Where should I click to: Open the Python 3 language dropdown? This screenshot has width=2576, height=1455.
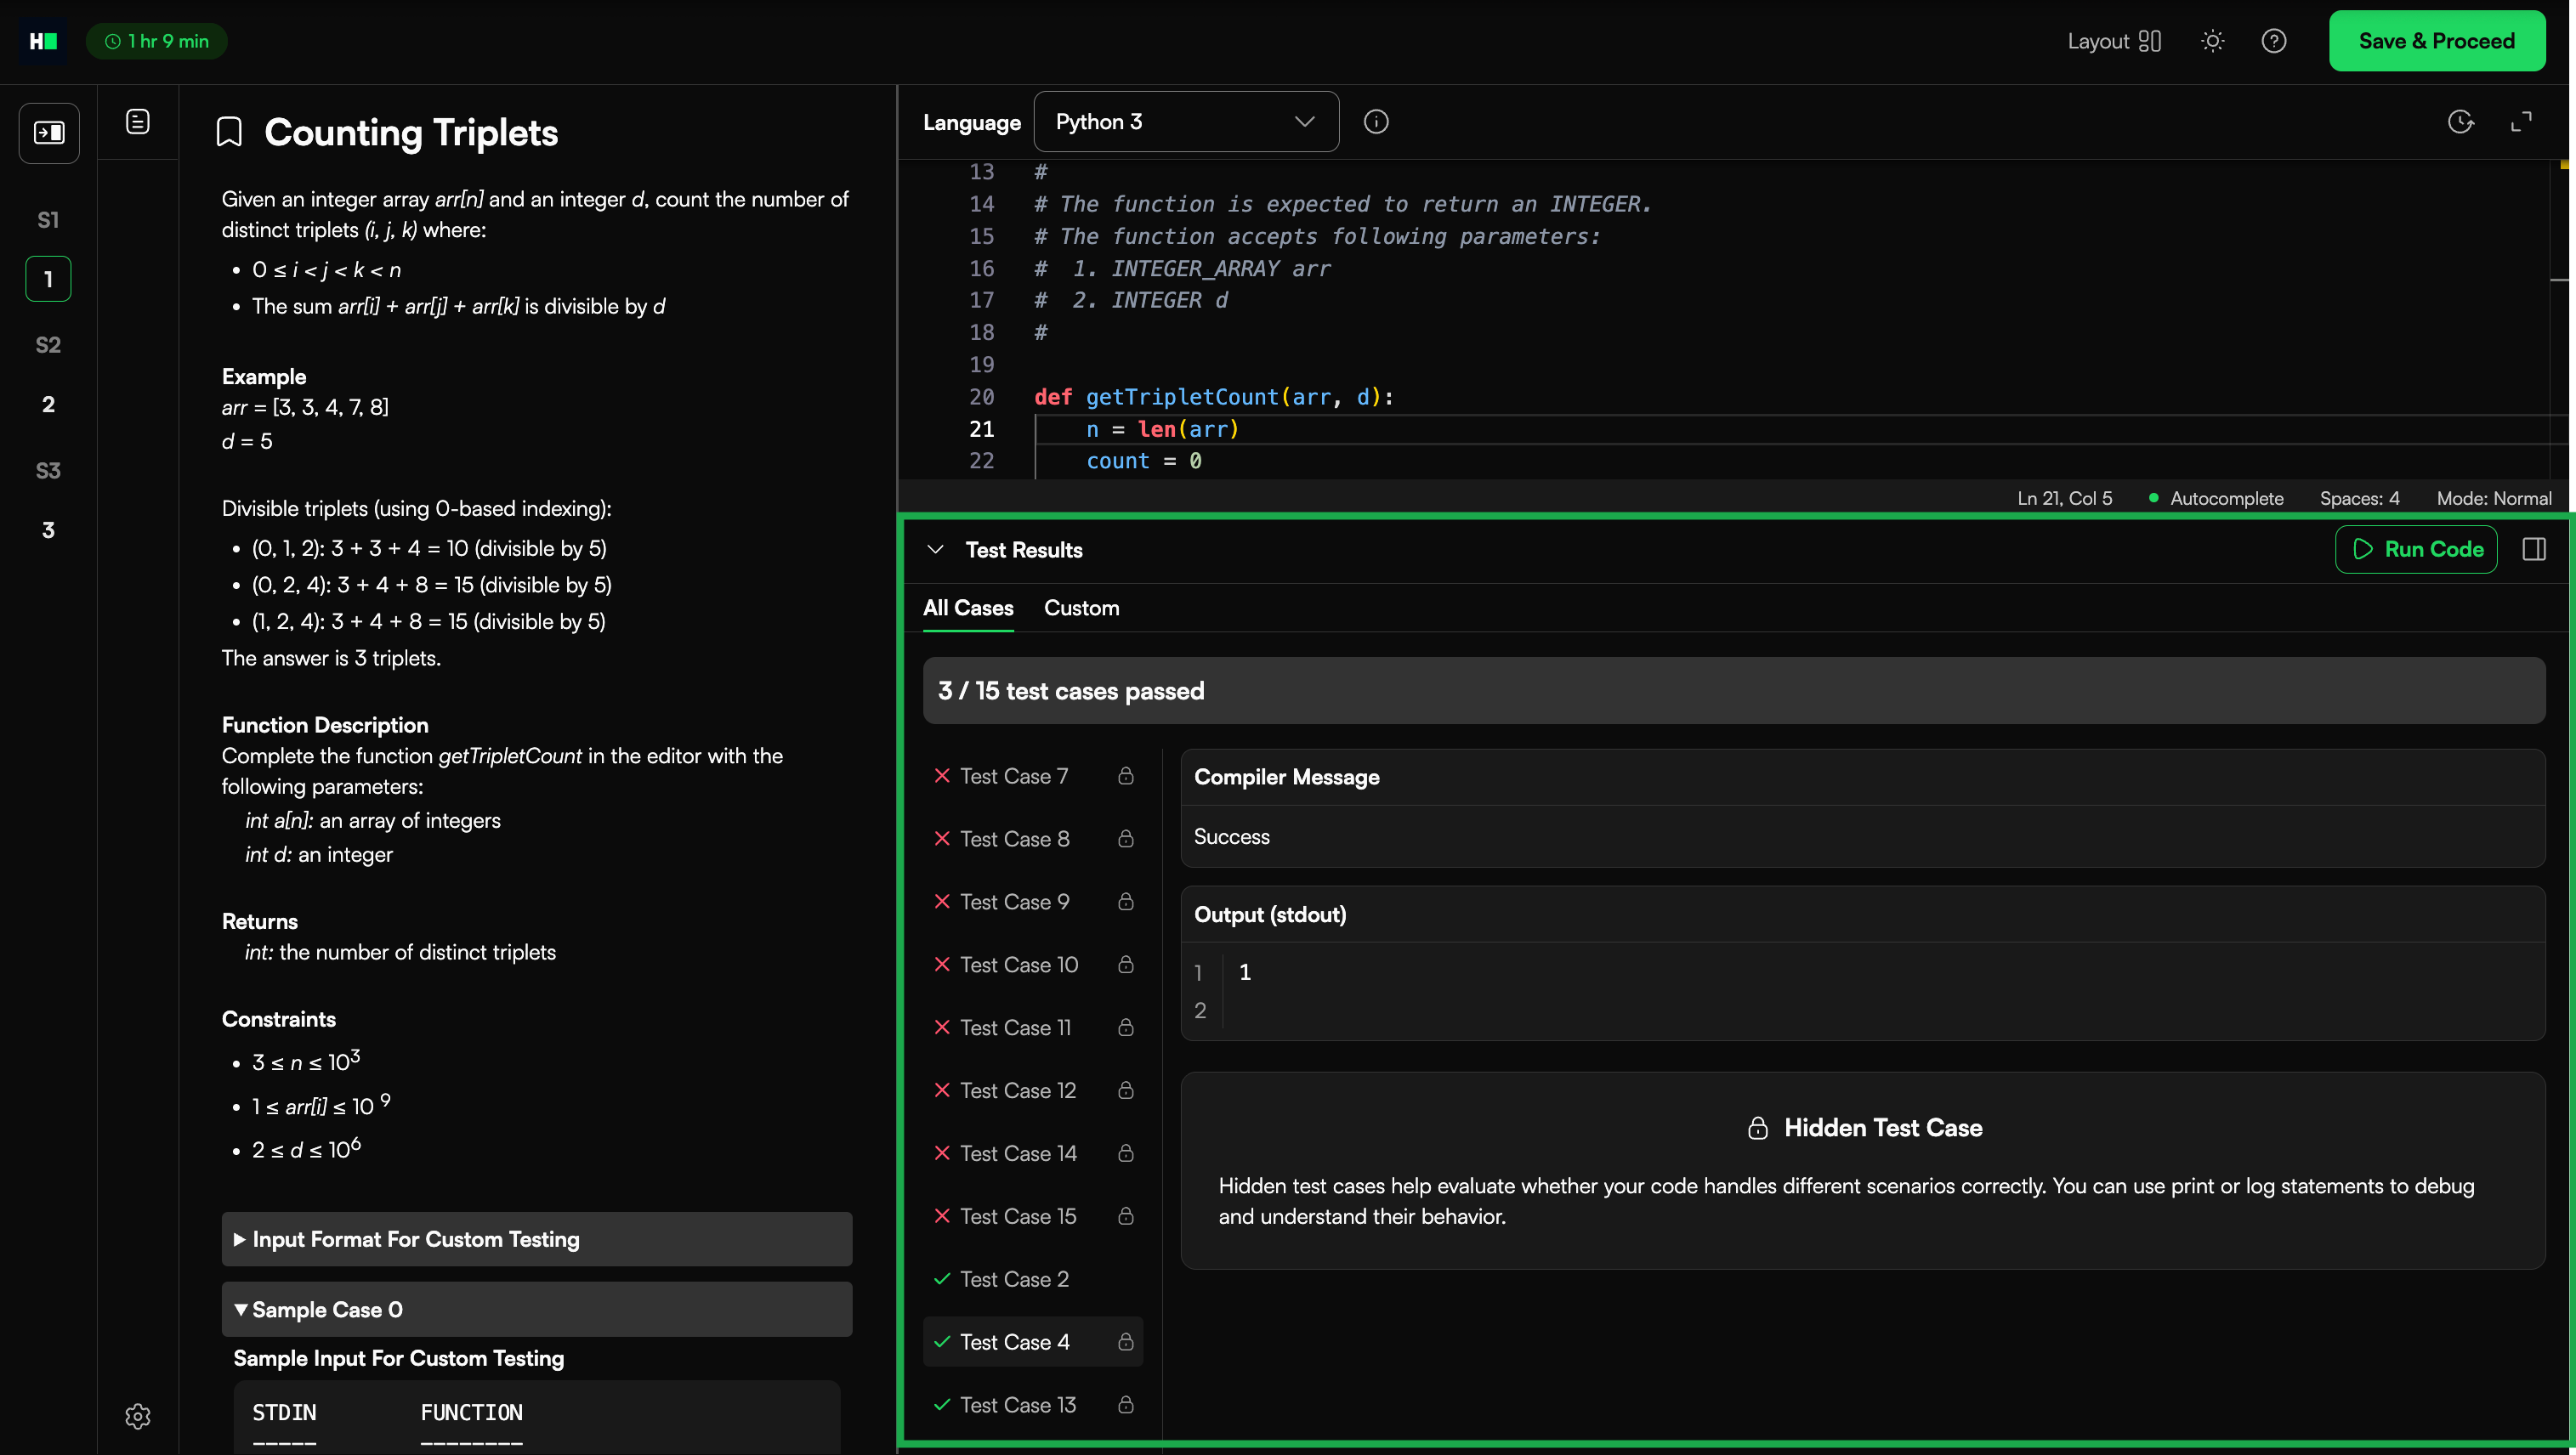[x=1185, y=122]
